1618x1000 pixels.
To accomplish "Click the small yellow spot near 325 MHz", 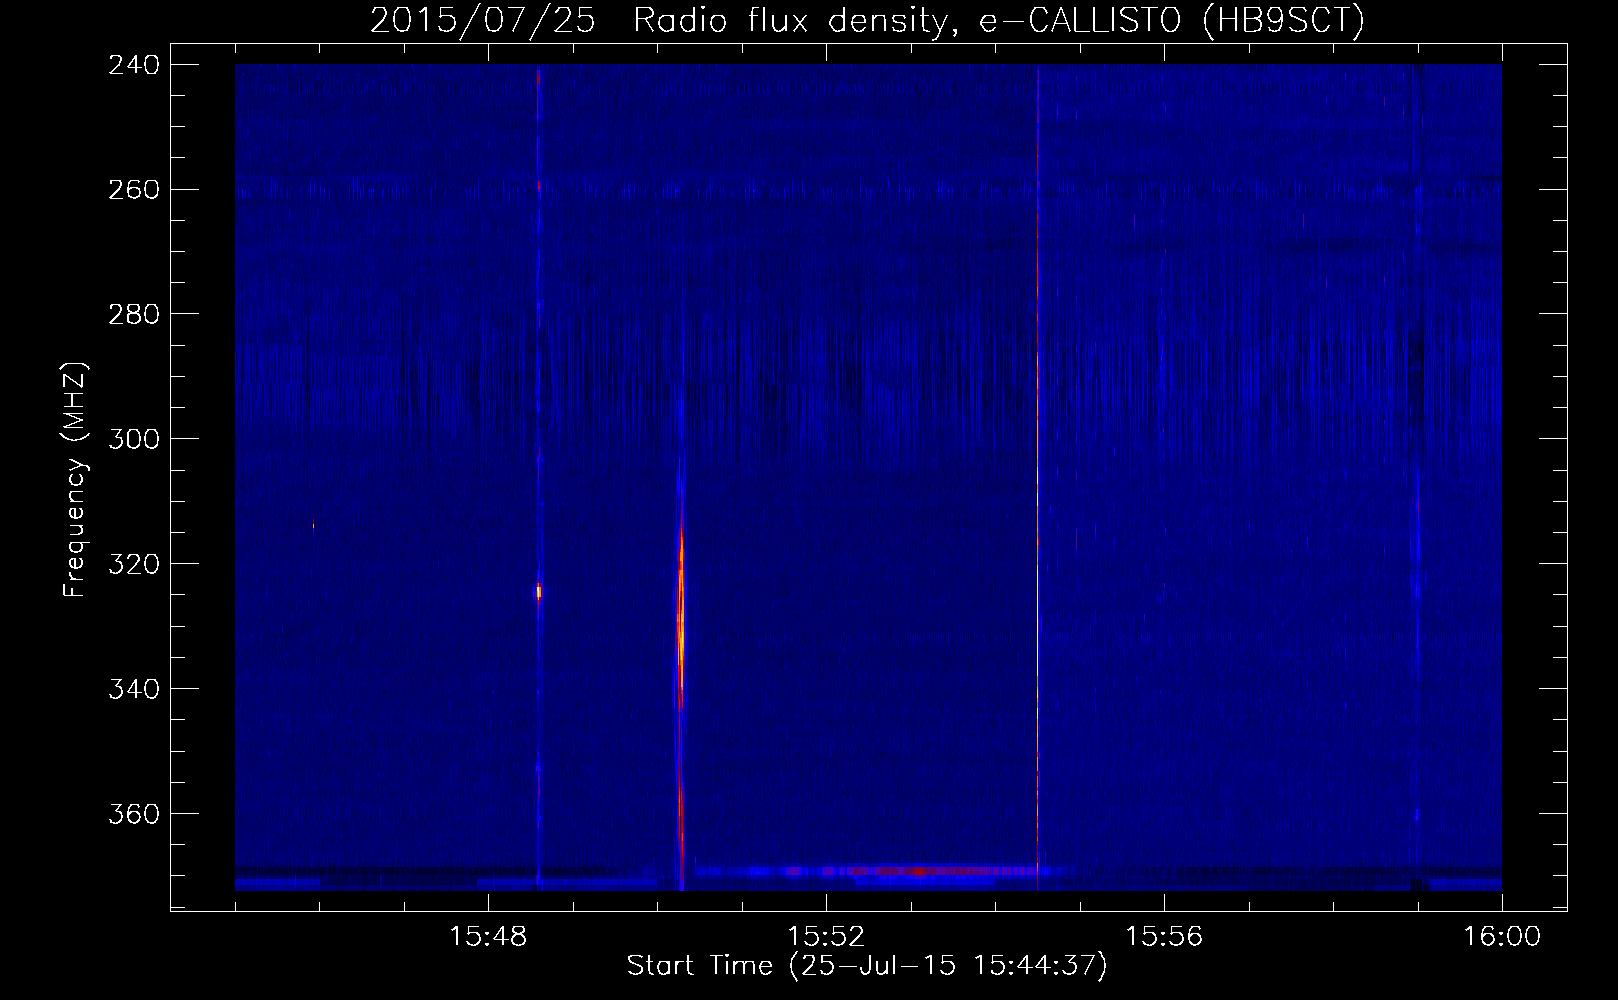I will pos(539,591).
